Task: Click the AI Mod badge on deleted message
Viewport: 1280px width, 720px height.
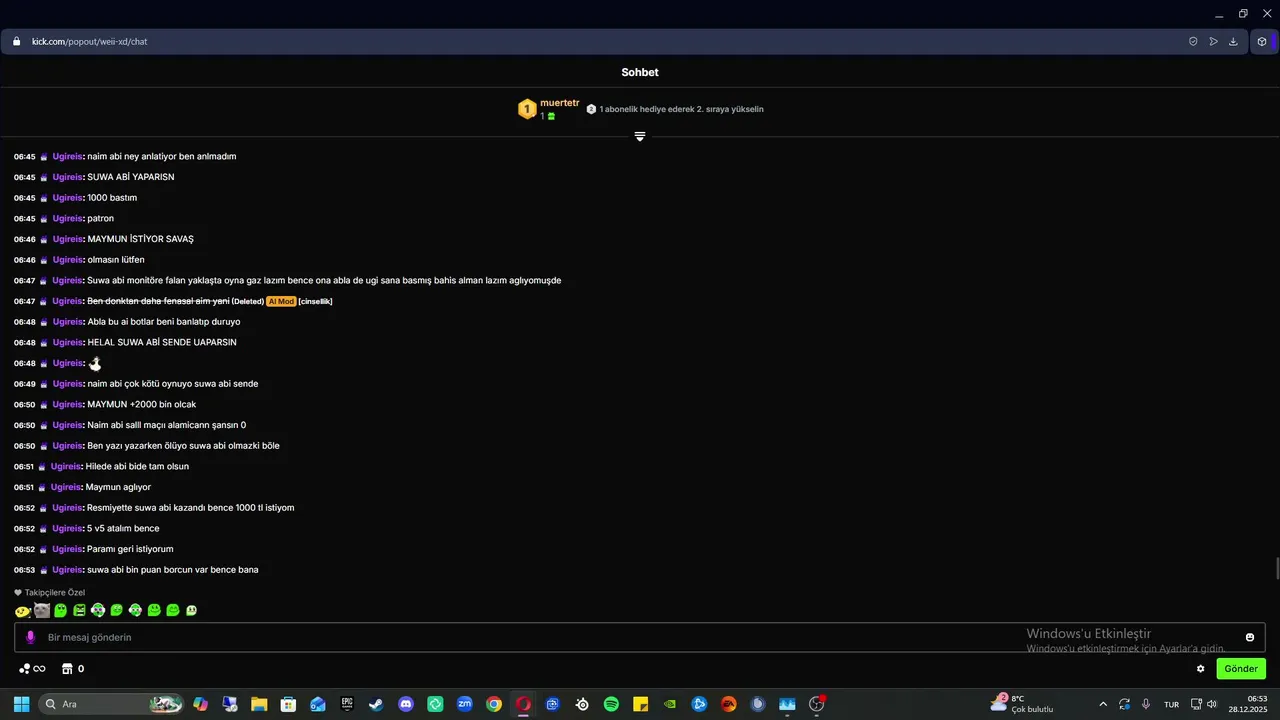Action: pos(281,301)
